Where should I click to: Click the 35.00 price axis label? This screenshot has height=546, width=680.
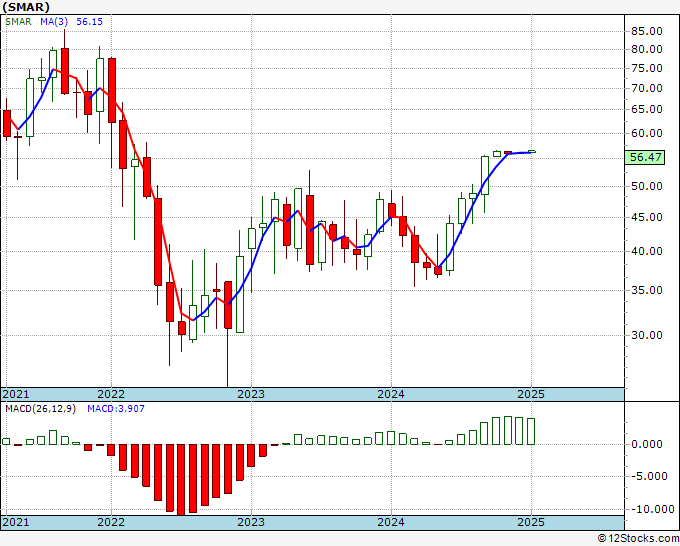click(647, 290)
